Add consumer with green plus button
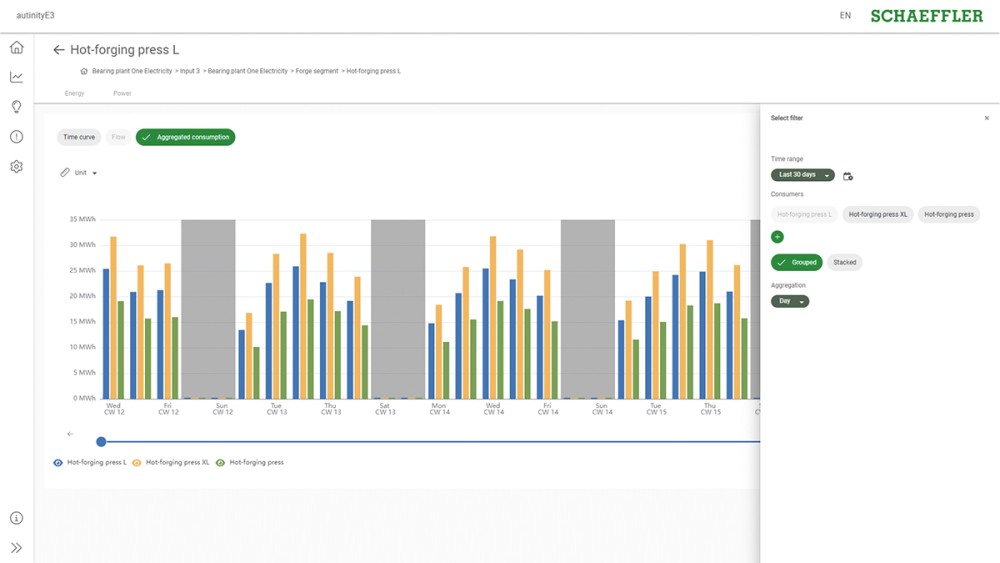The height and width of the screenshot is (563, 1000). (778, 237)
